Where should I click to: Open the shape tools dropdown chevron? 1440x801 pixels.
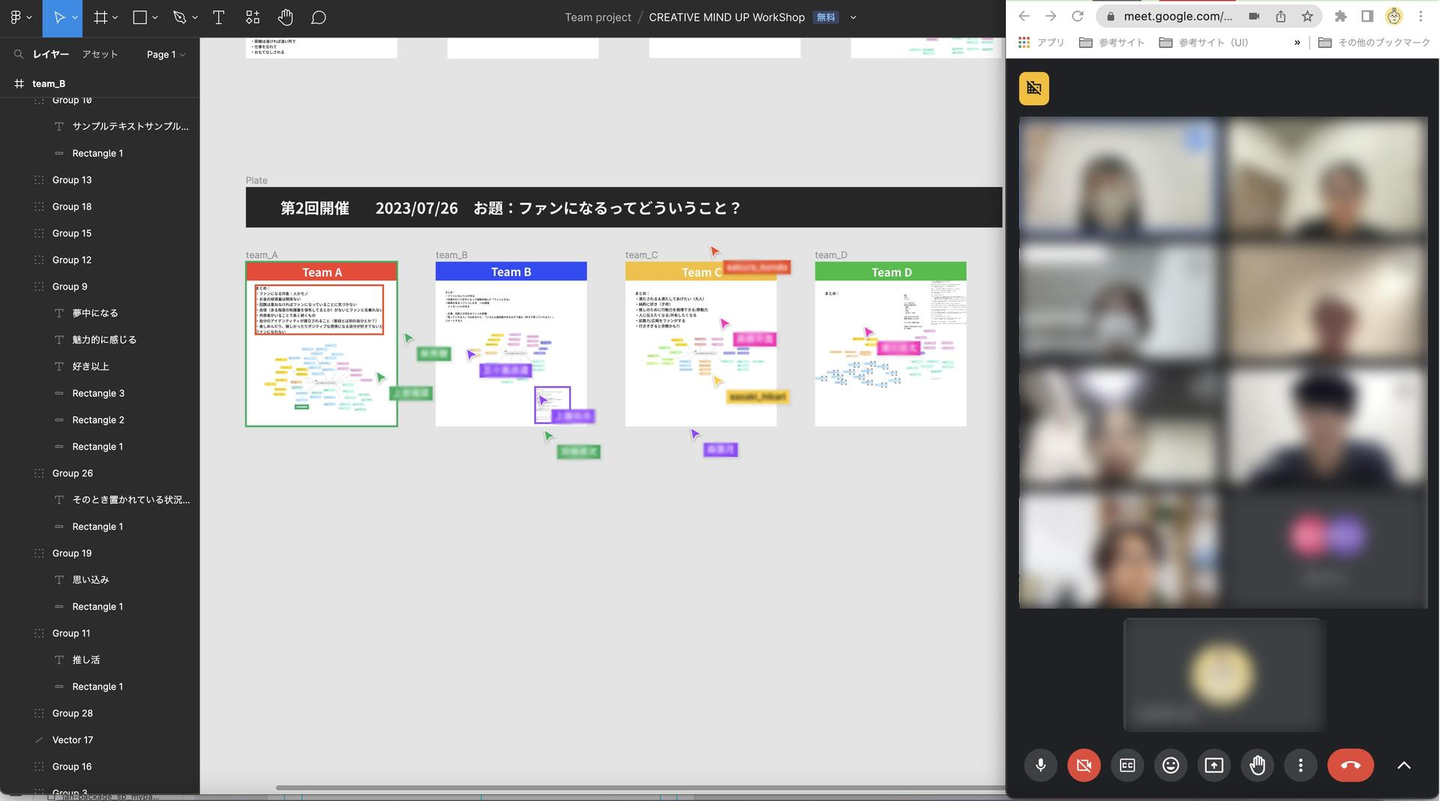(156, 18)
